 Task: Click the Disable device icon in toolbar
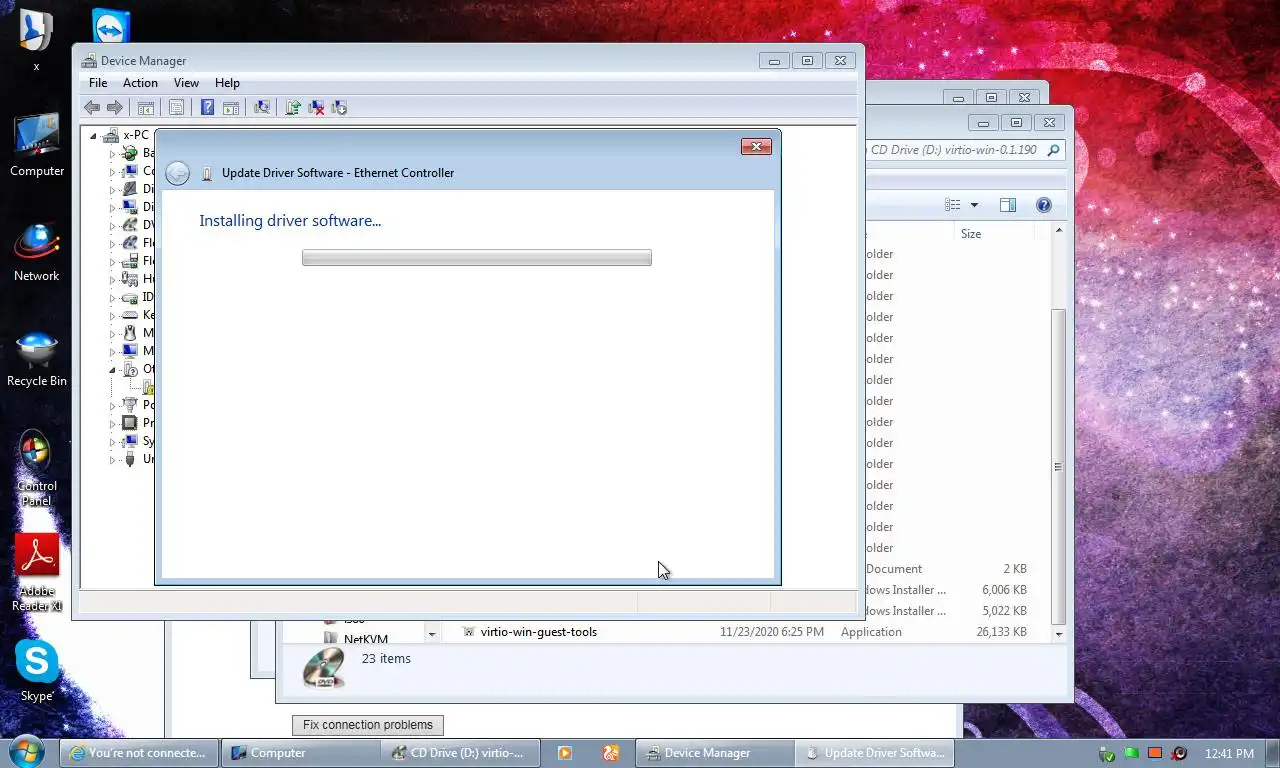pyautogui.click(x=339, y=108)
